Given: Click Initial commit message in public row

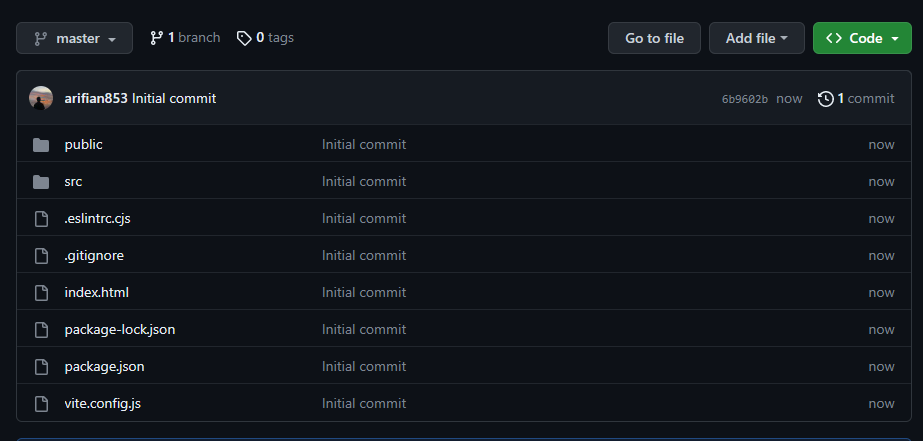Looking at the screenshot, I should point(364,144).
